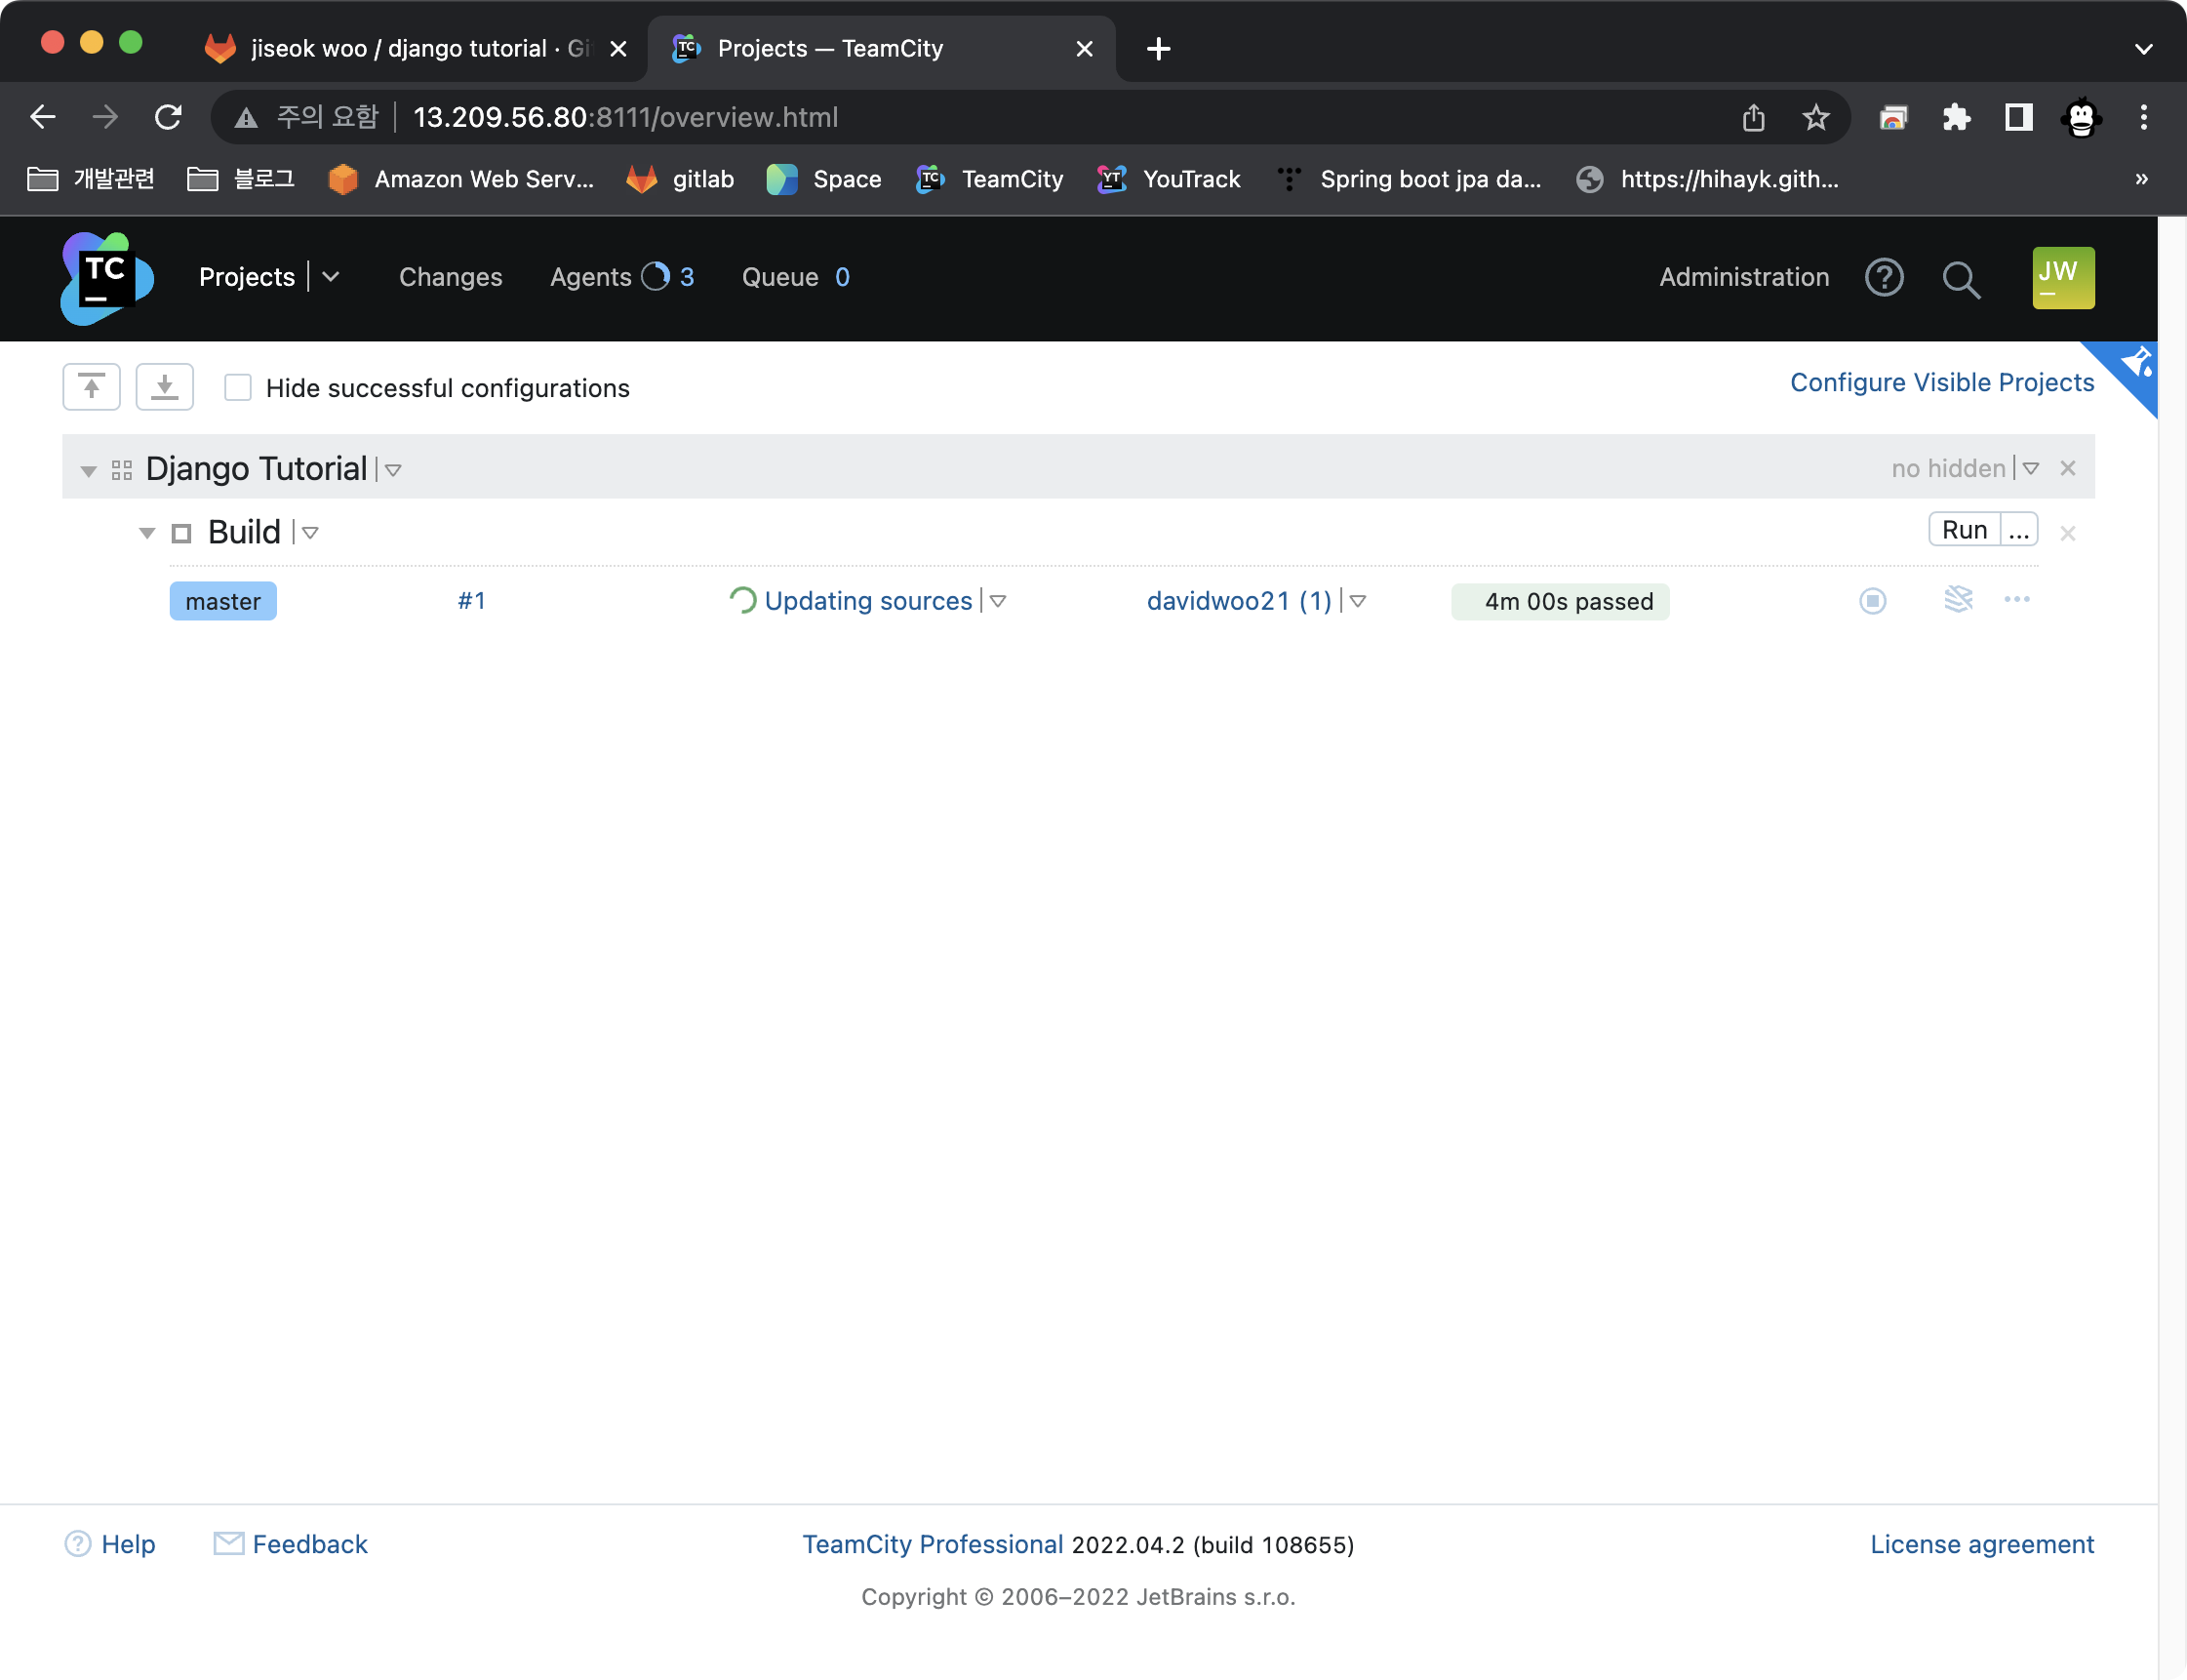Image resolution: width=2187 pixels, height=1680 pixels.
Task: Expand Projects chevron dropdown
Action: point(331,277)
